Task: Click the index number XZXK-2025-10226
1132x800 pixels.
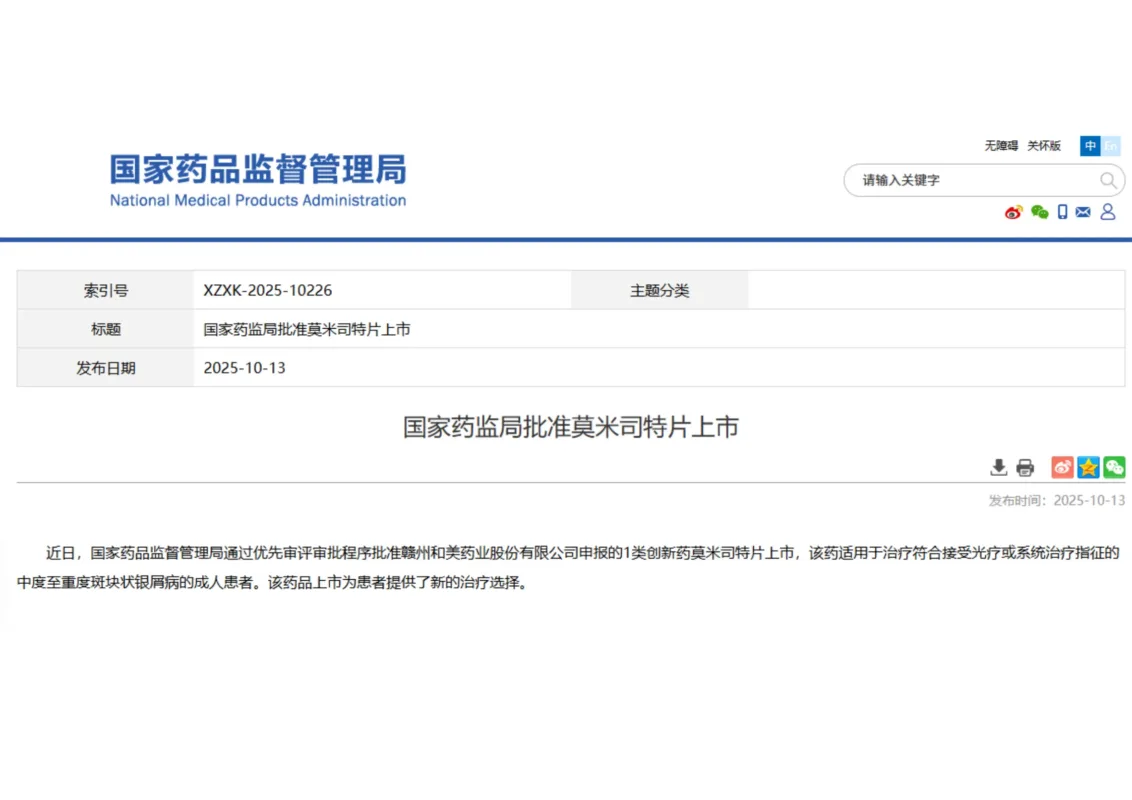Action: (268, 291)
